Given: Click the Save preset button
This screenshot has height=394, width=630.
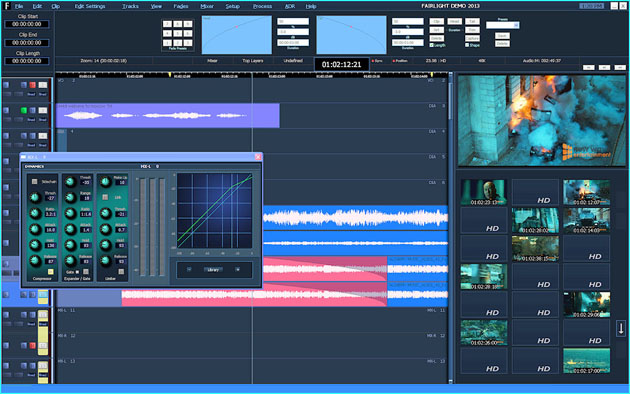Looking at the screenshot, I should [502, 36].
